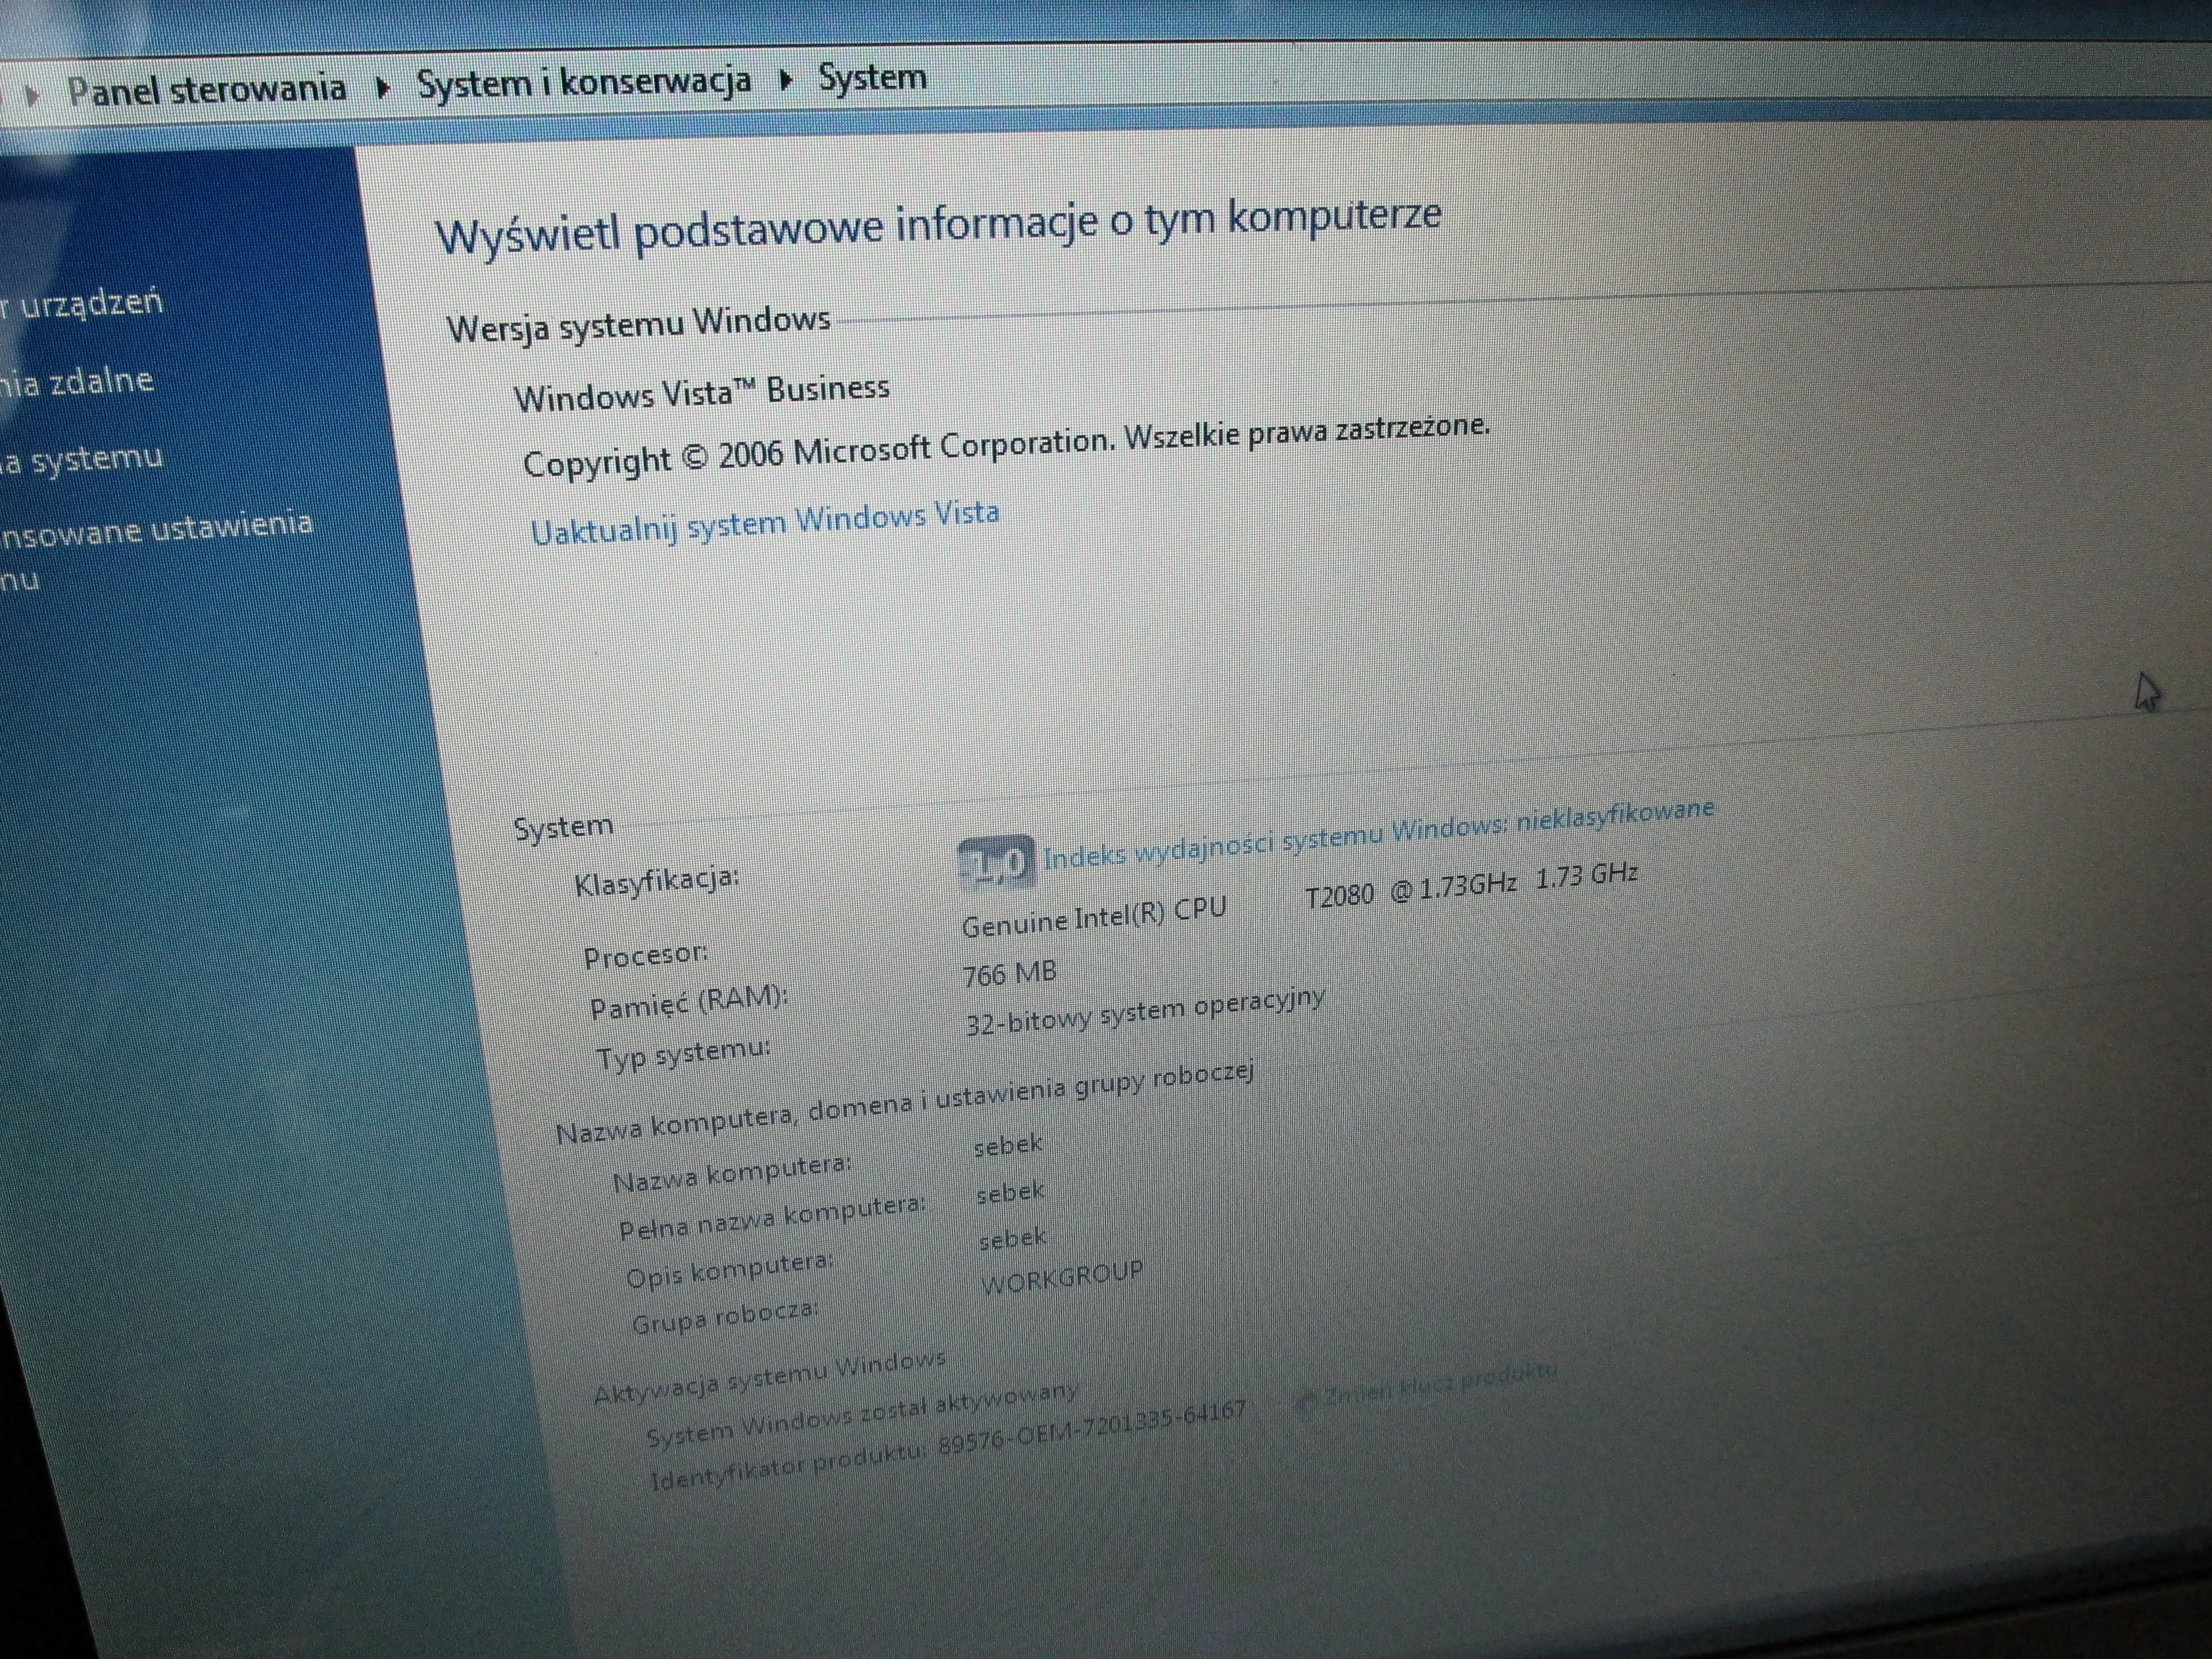Select processor value 'Genuine Intel(R) CPU'

[1094, 917]
